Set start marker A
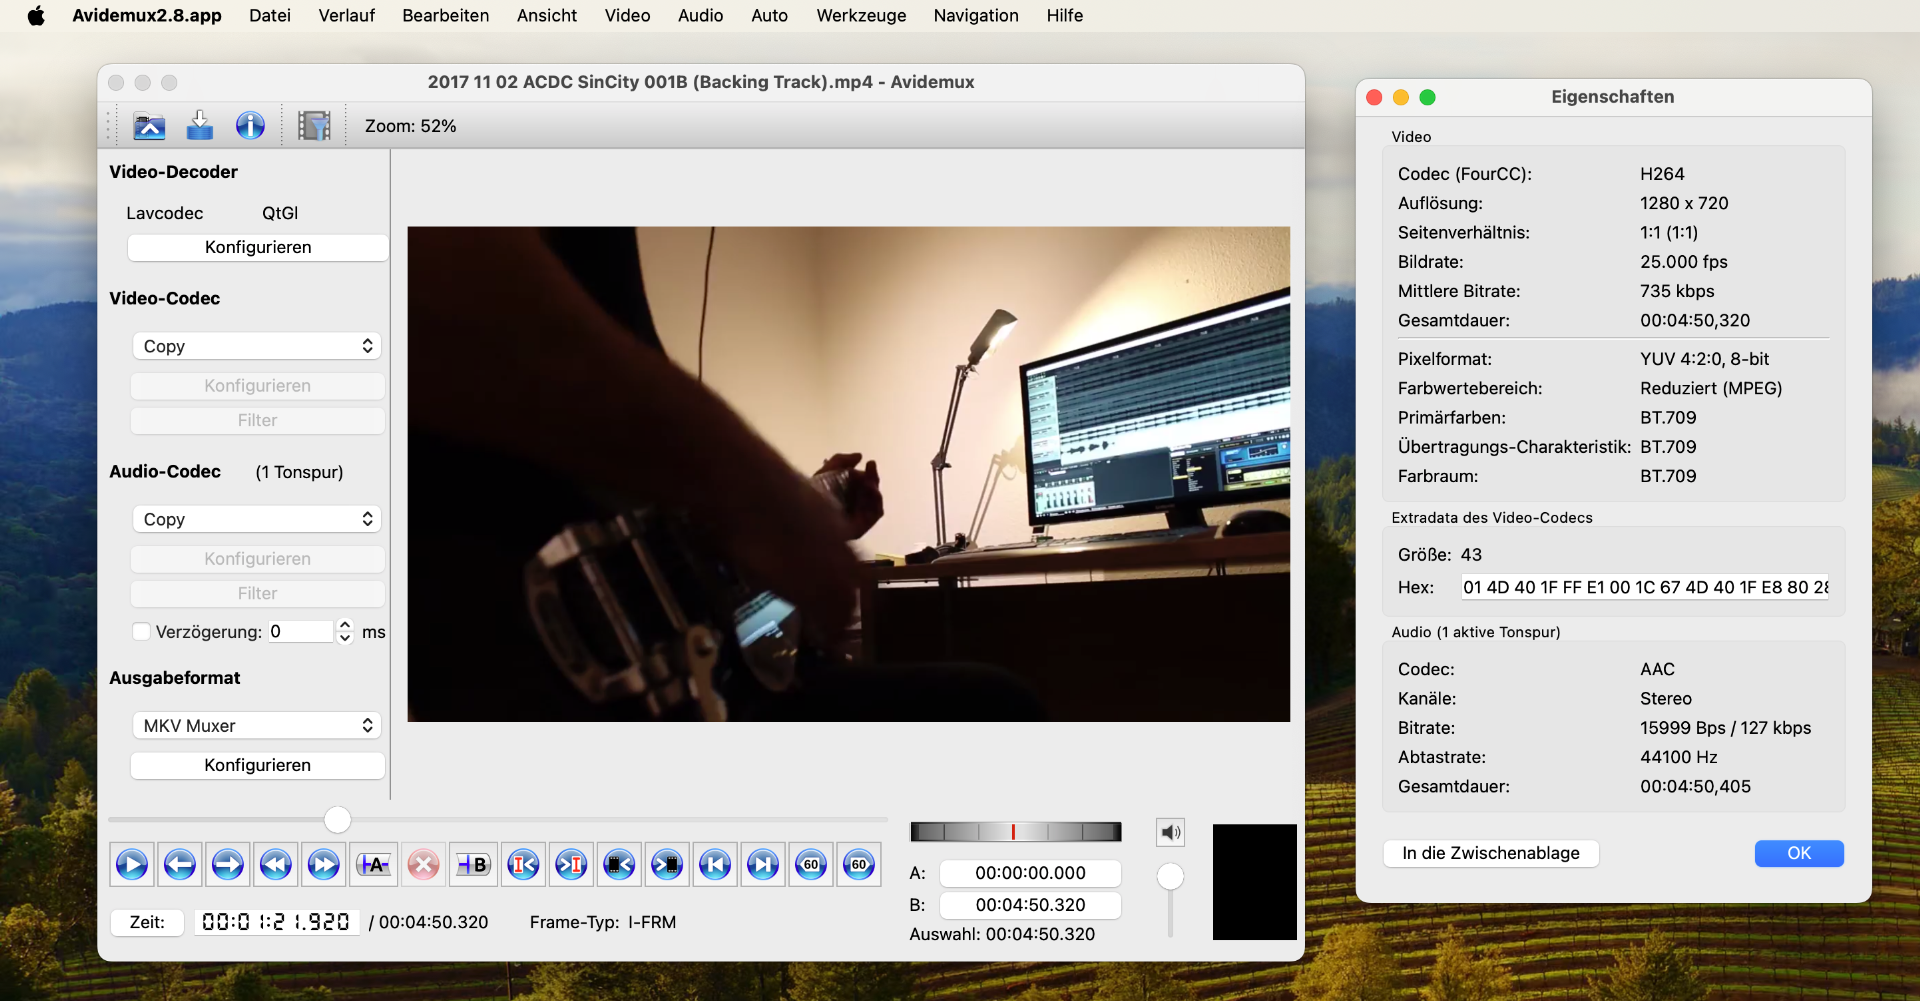This screenshot has height=1001, width=1920. pyautogui.click(x=374, y=865)
